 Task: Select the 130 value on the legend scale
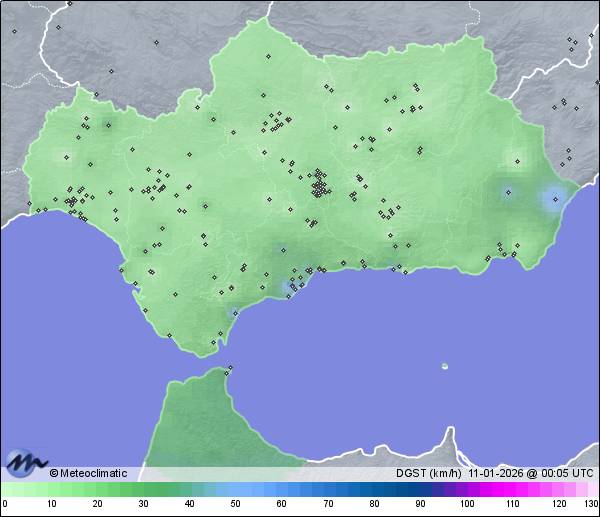tap(591, 504)
